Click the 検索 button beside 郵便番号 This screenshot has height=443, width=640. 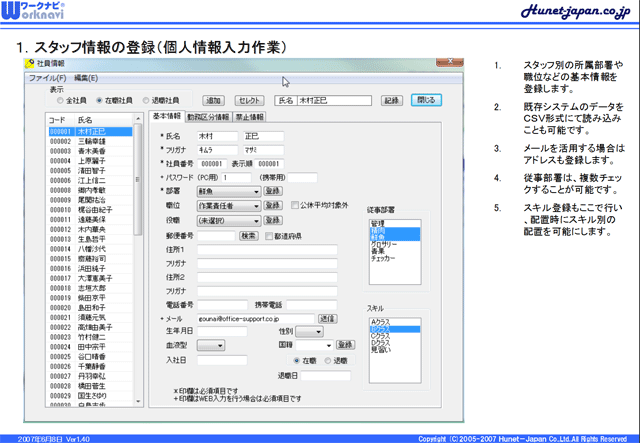[x=248, y=236]
